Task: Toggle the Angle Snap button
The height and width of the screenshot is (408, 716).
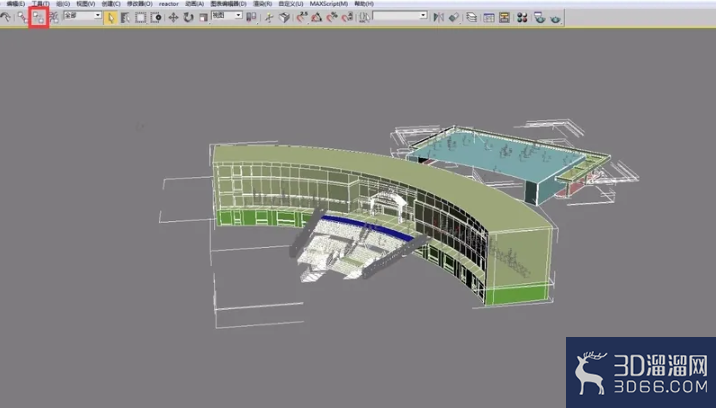Action: [x=317, y=17]
